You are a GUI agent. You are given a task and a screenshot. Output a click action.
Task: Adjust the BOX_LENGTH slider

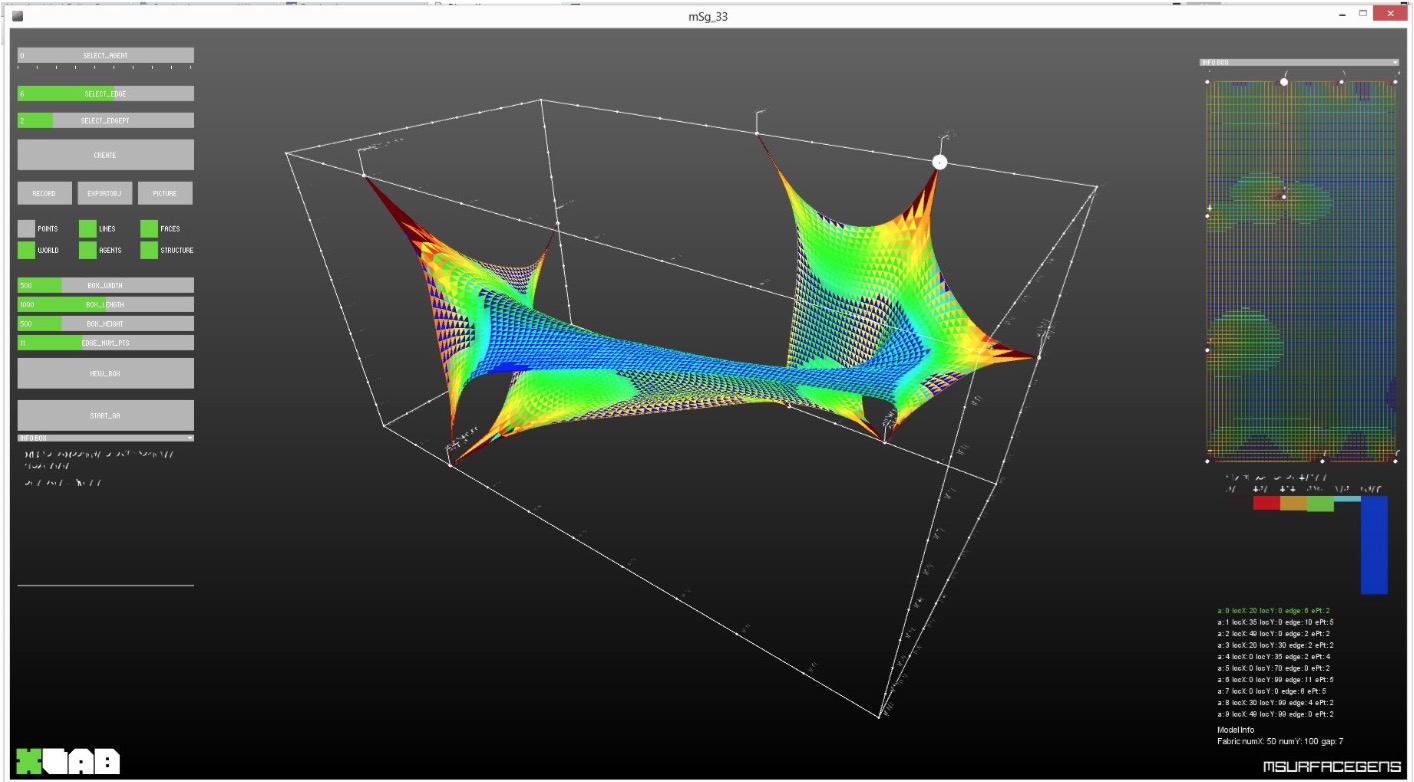105,304
